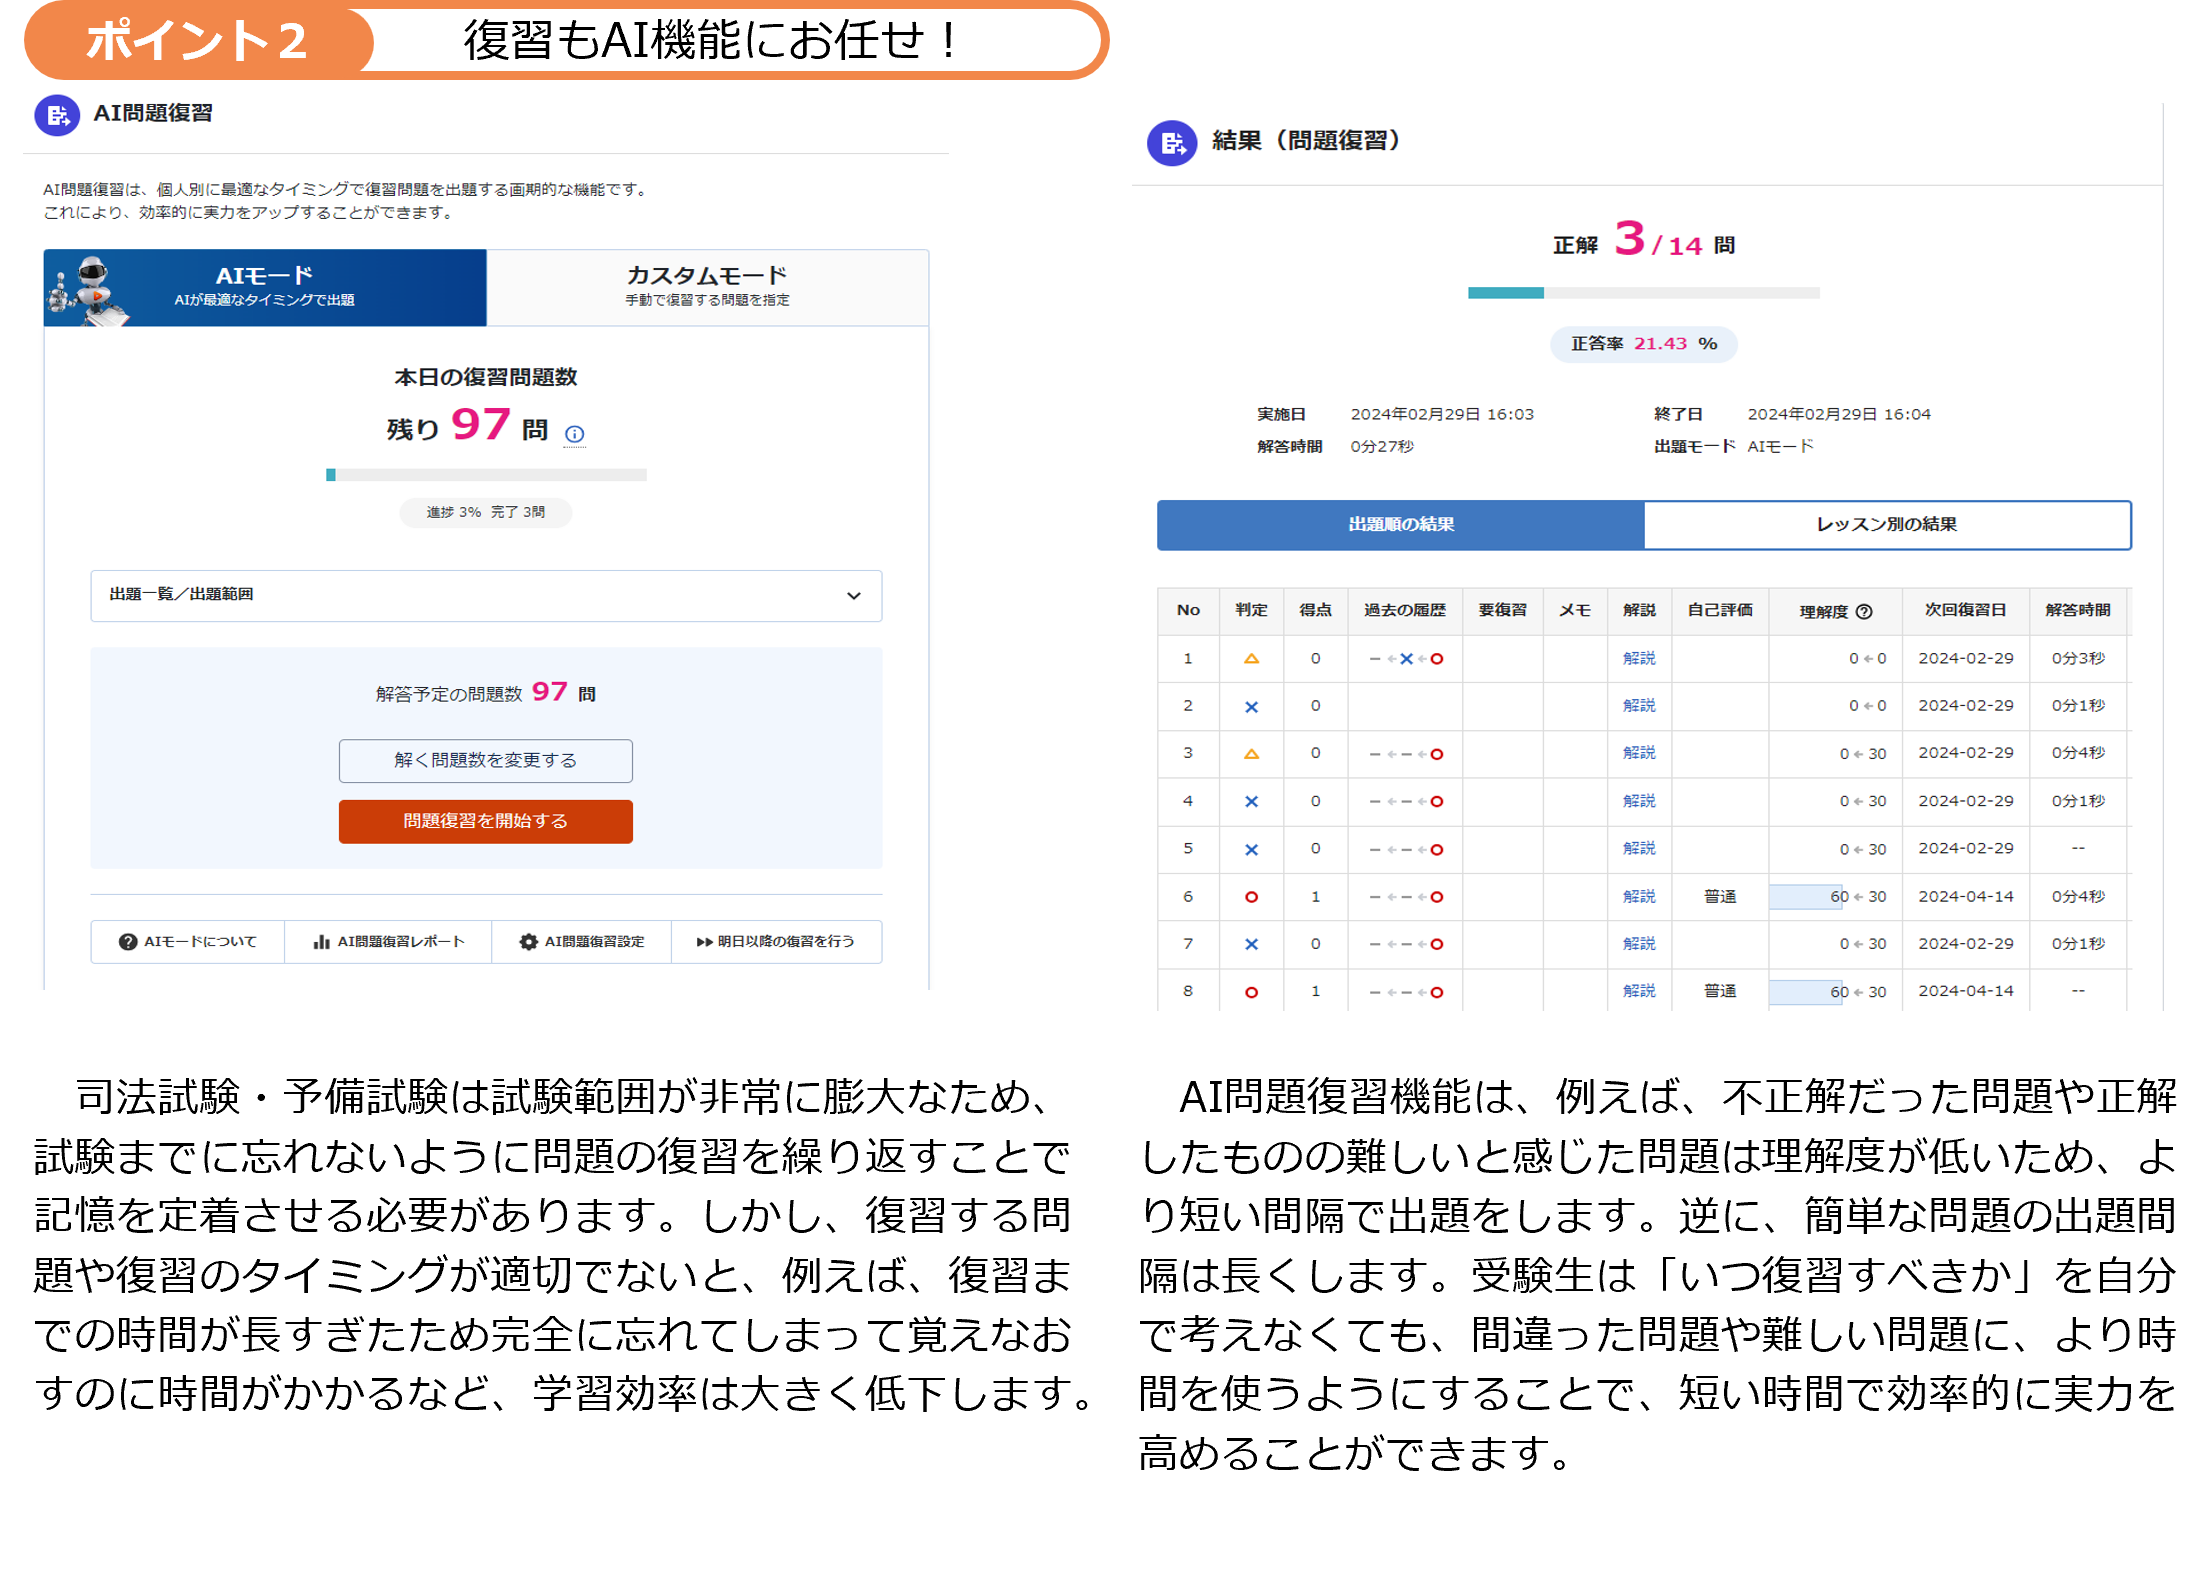
Task: Click the chevron arrow in 出題一覧 box
Action: coord(853,596)
